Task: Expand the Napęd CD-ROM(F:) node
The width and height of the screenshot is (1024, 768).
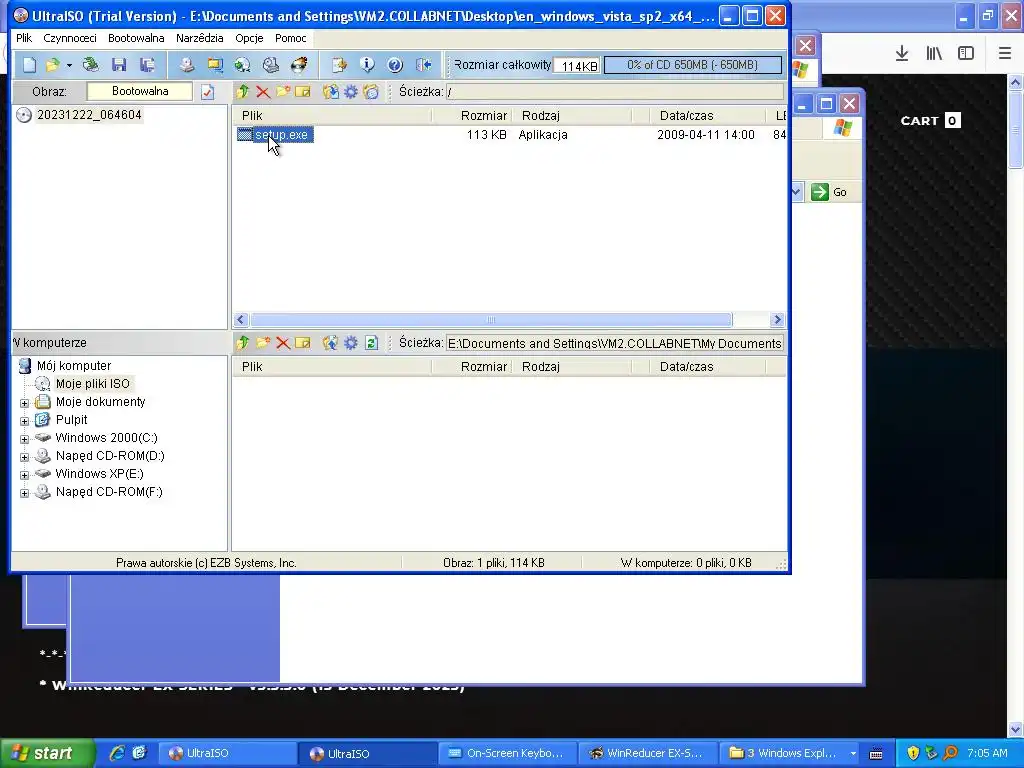Action: tap(24, 493)
